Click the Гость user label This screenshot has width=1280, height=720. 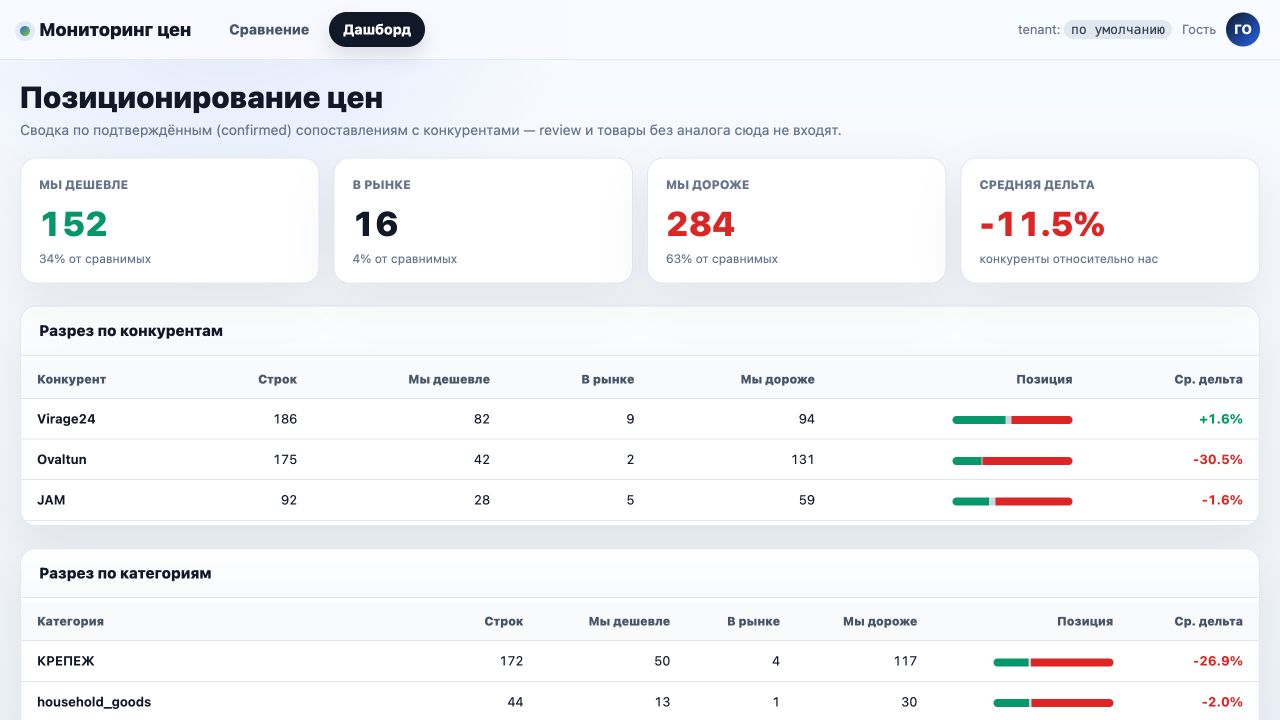1199,30
